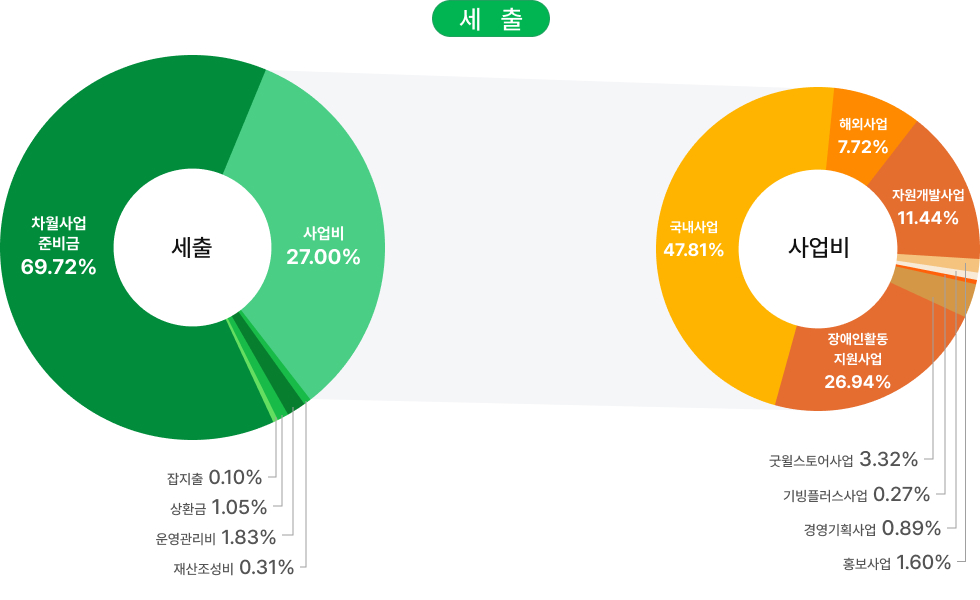Click the 기빙플러스사업 0.27% label

pos(857,494)
